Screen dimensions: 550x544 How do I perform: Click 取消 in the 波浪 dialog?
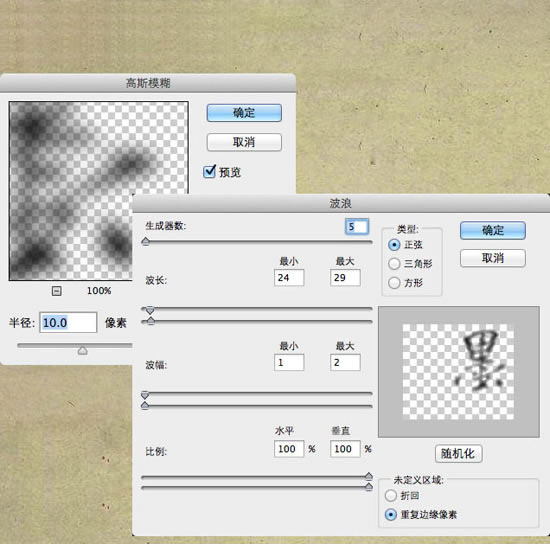tap(493, 258)
